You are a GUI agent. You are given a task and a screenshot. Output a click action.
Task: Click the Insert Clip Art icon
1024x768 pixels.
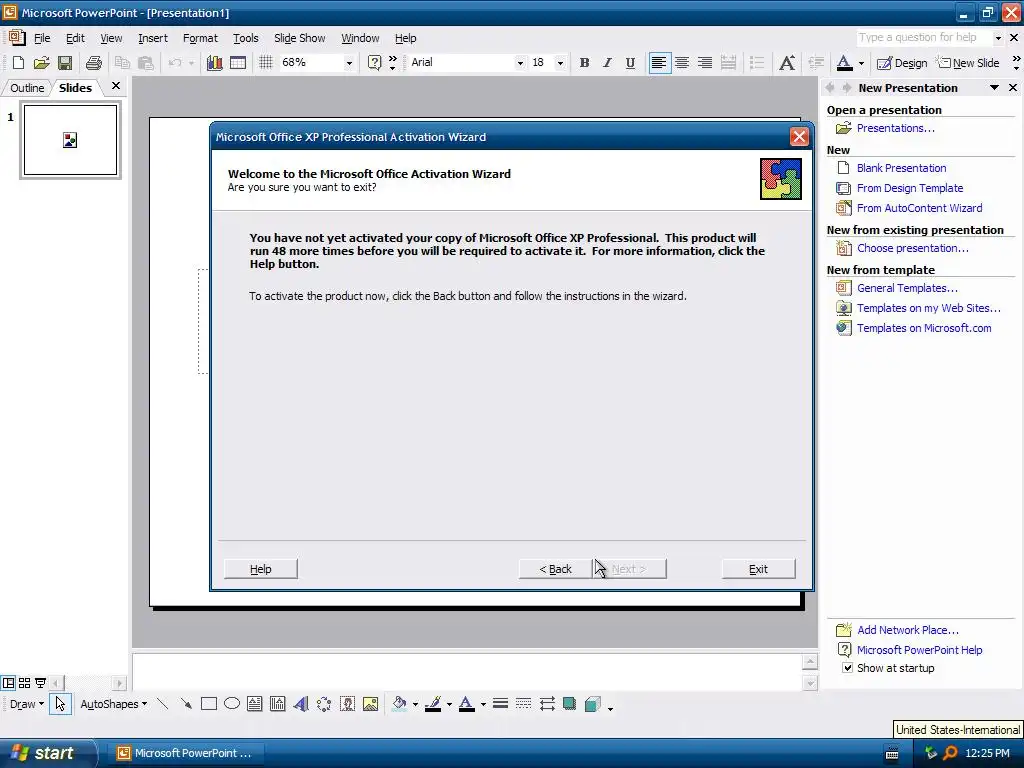(x=347, y=704)
